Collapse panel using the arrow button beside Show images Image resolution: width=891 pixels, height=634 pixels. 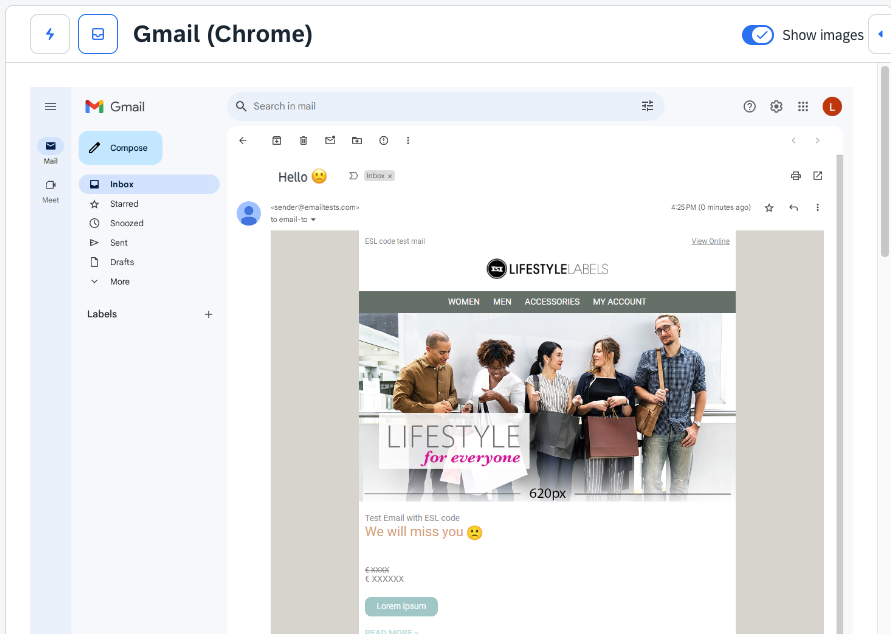coord(880,34)
